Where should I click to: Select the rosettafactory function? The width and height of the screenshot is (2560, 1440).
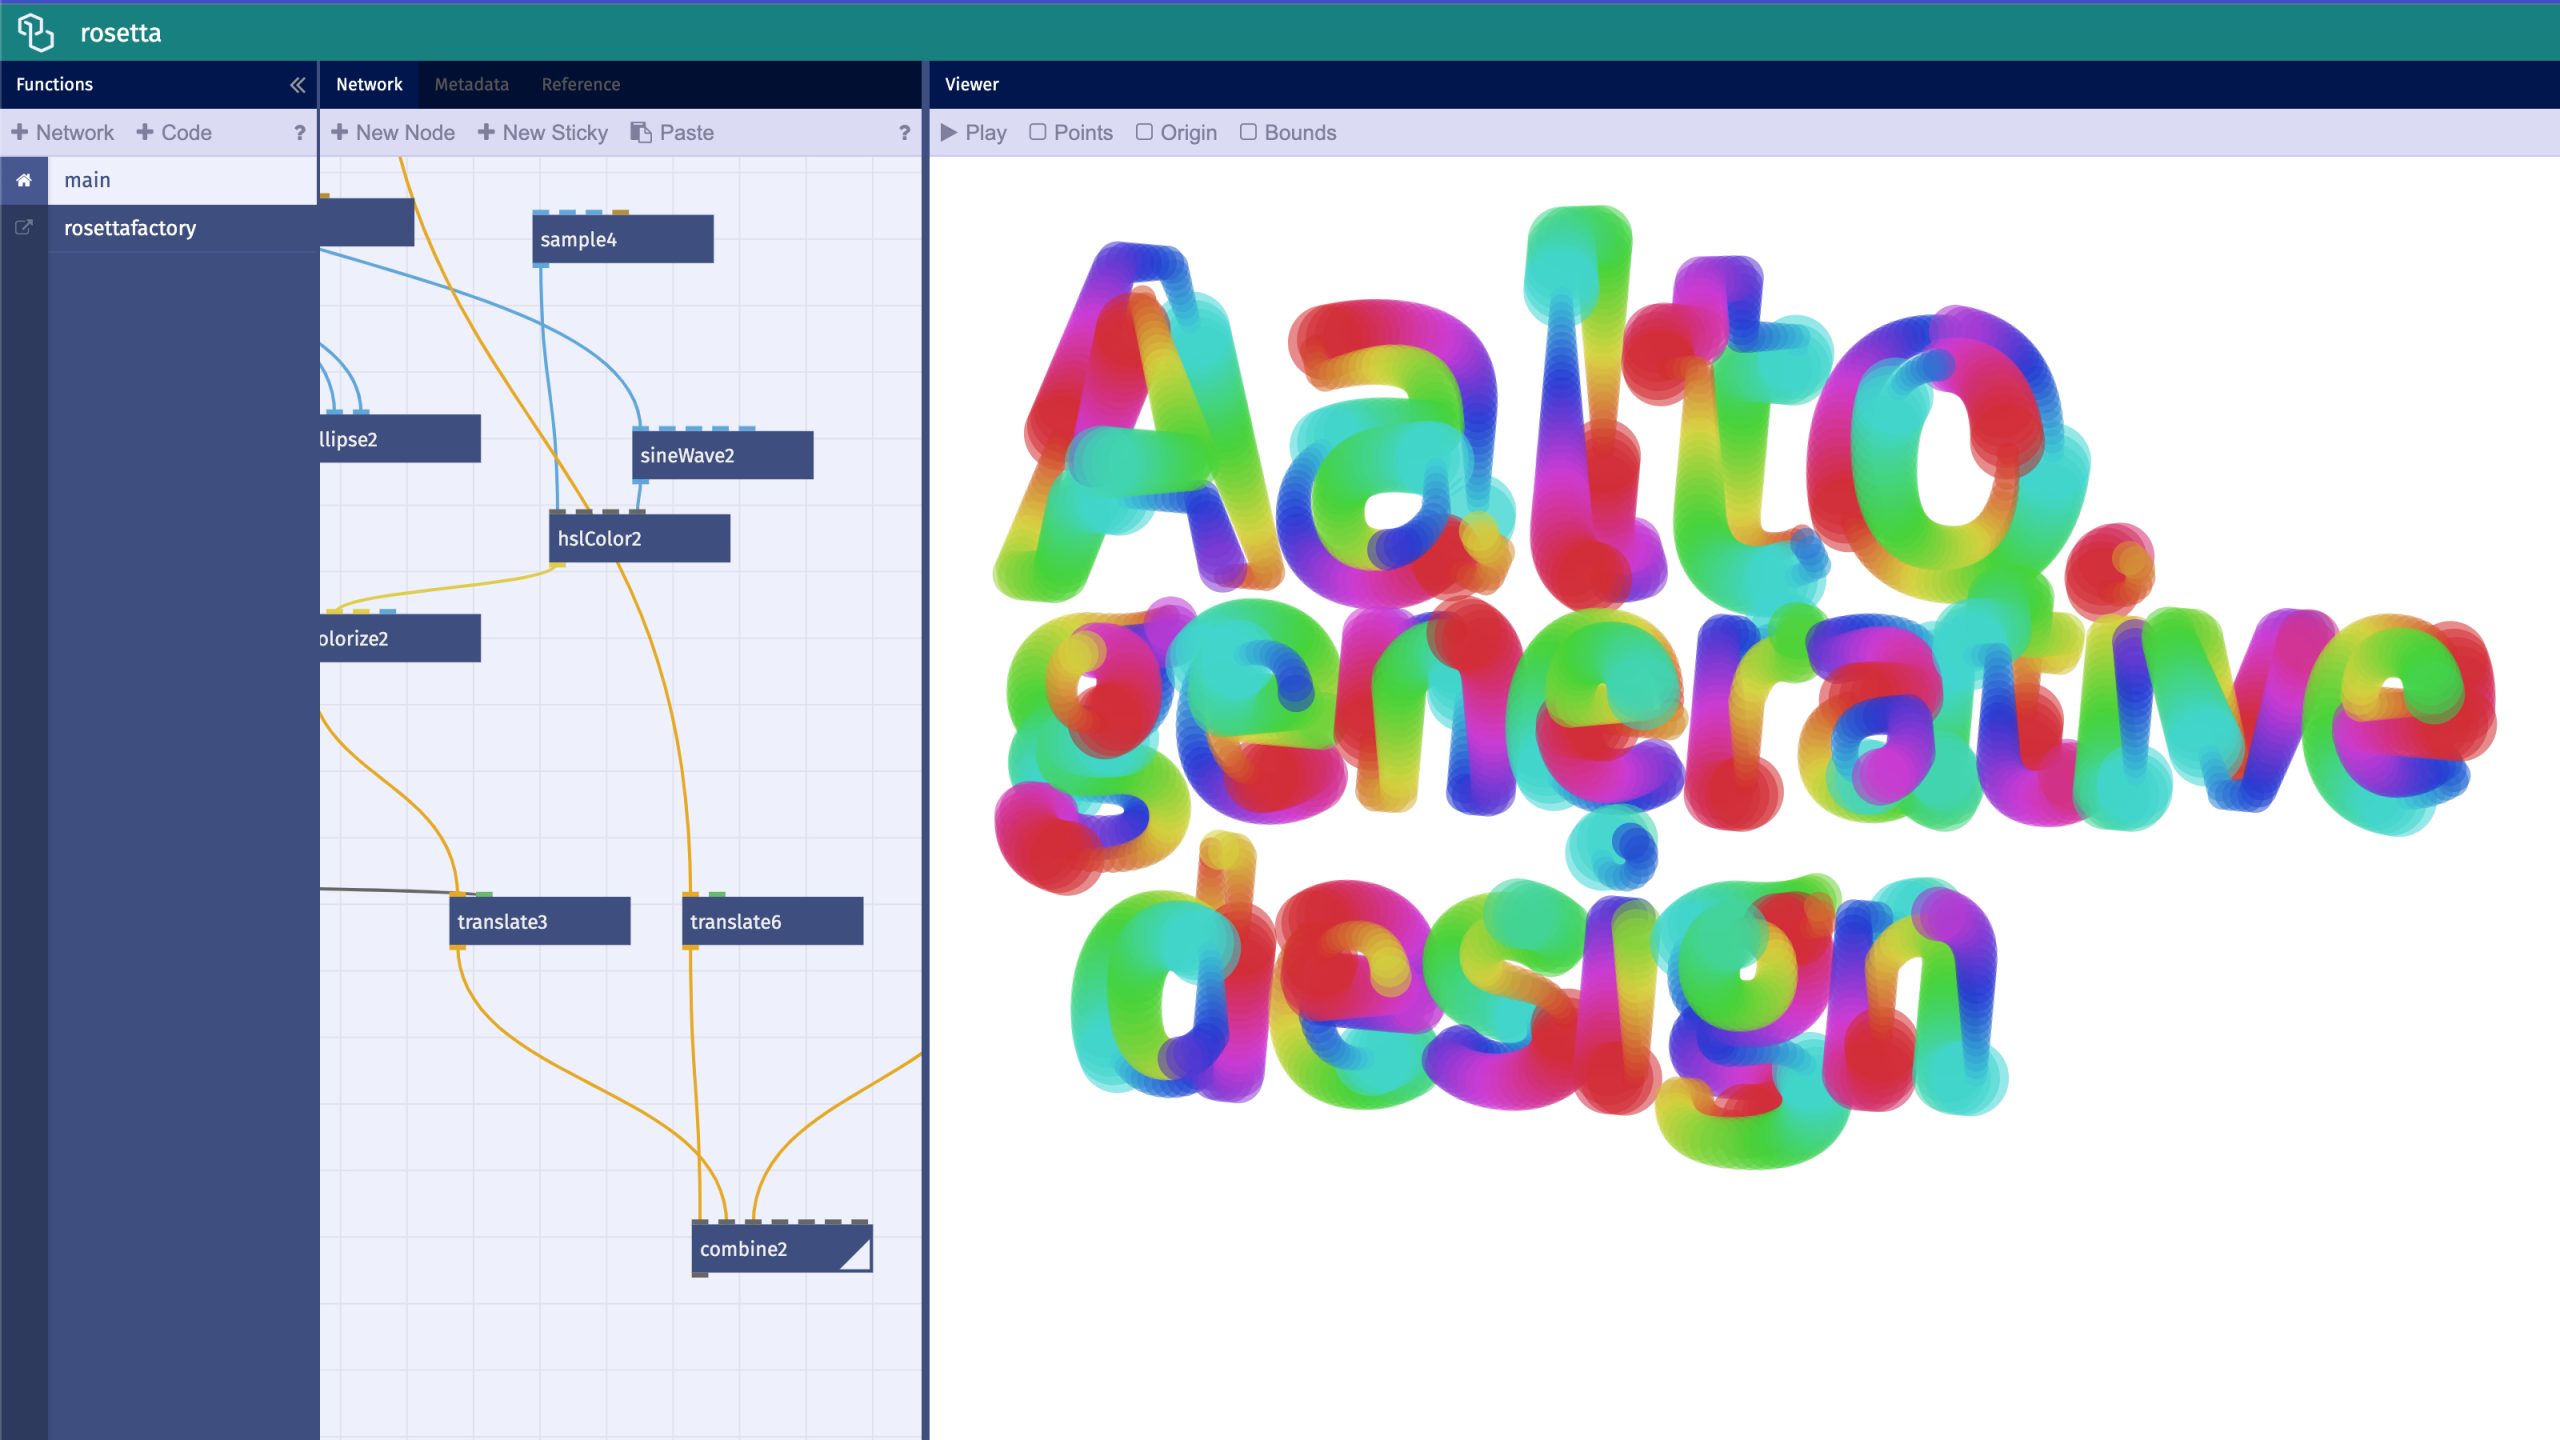(x=130, y=228)
